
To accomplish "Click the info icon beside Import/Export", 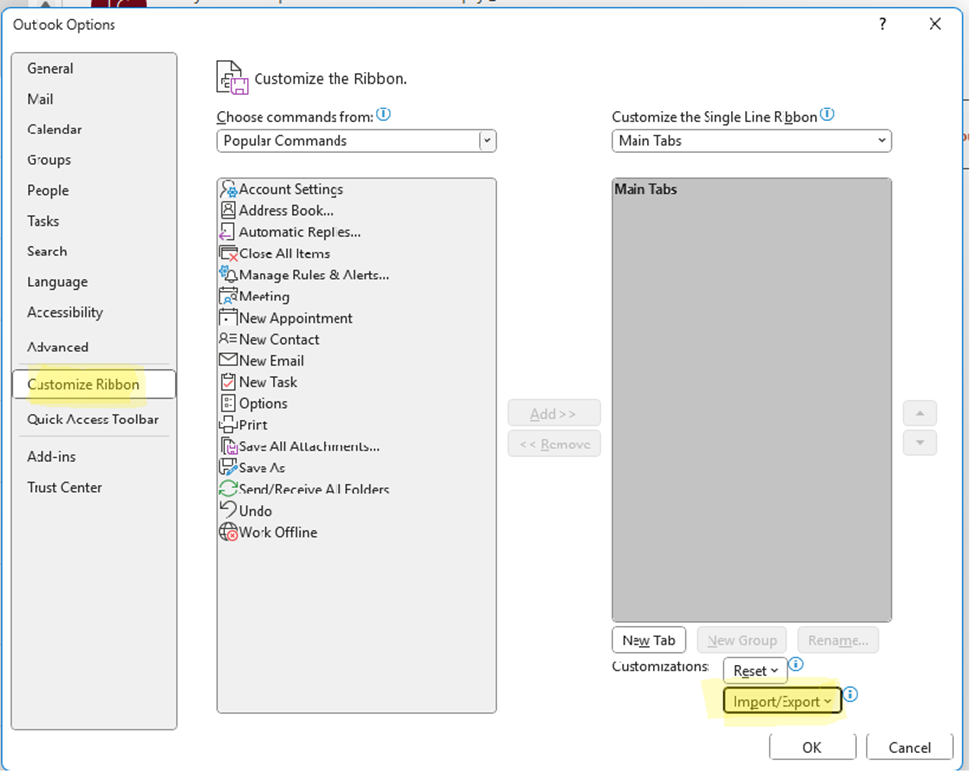I will point(850,693).
